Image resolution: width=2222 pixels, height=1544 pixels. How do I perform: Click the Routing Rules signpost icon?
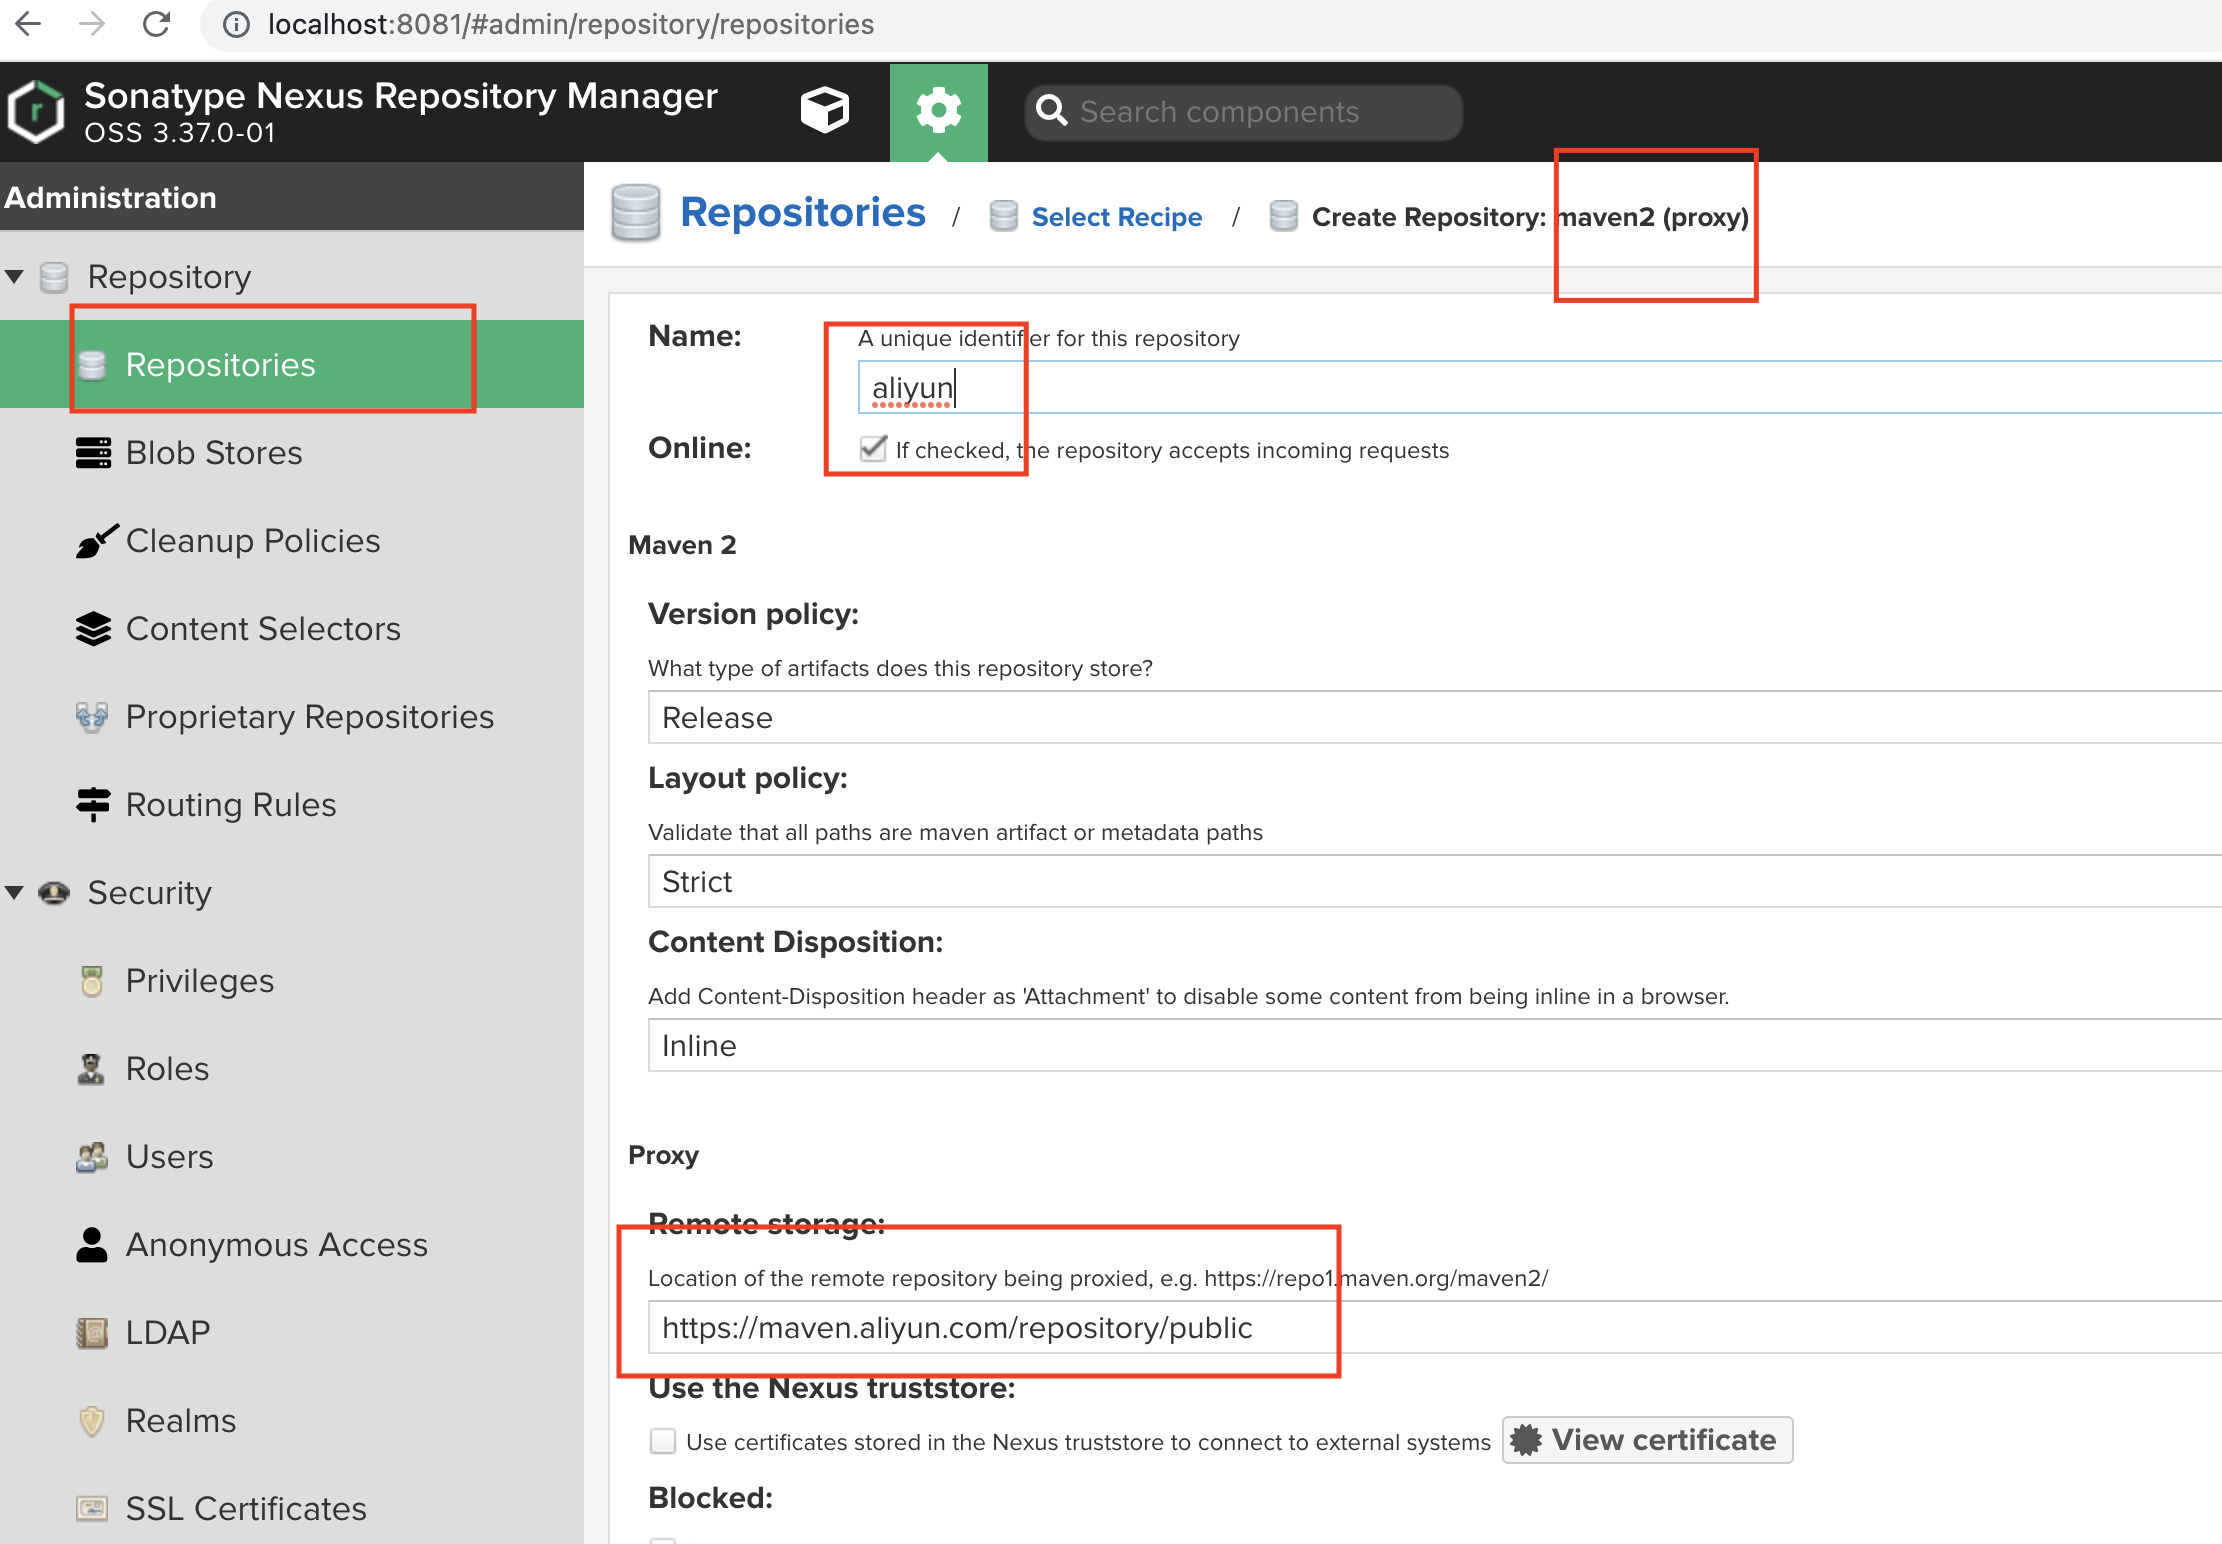pyautogui.click(x=93, y=804)
